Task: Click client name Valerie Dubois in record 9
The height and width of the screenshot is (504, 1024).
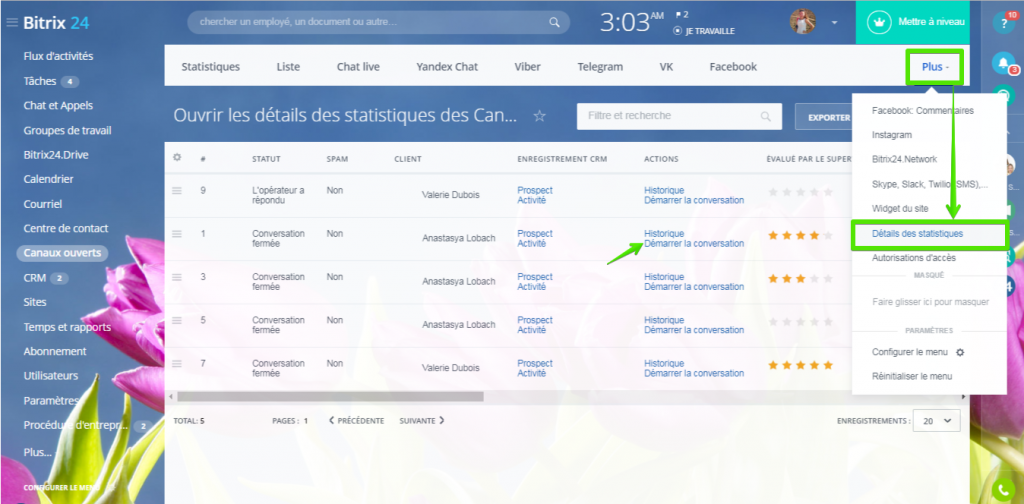Action: pos(451,195)
